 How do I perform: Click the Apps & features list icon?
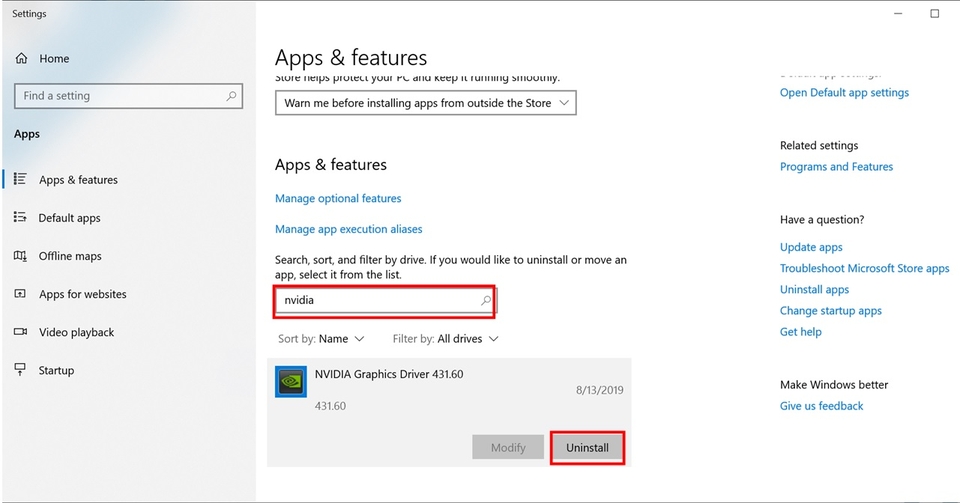[20, 179]
